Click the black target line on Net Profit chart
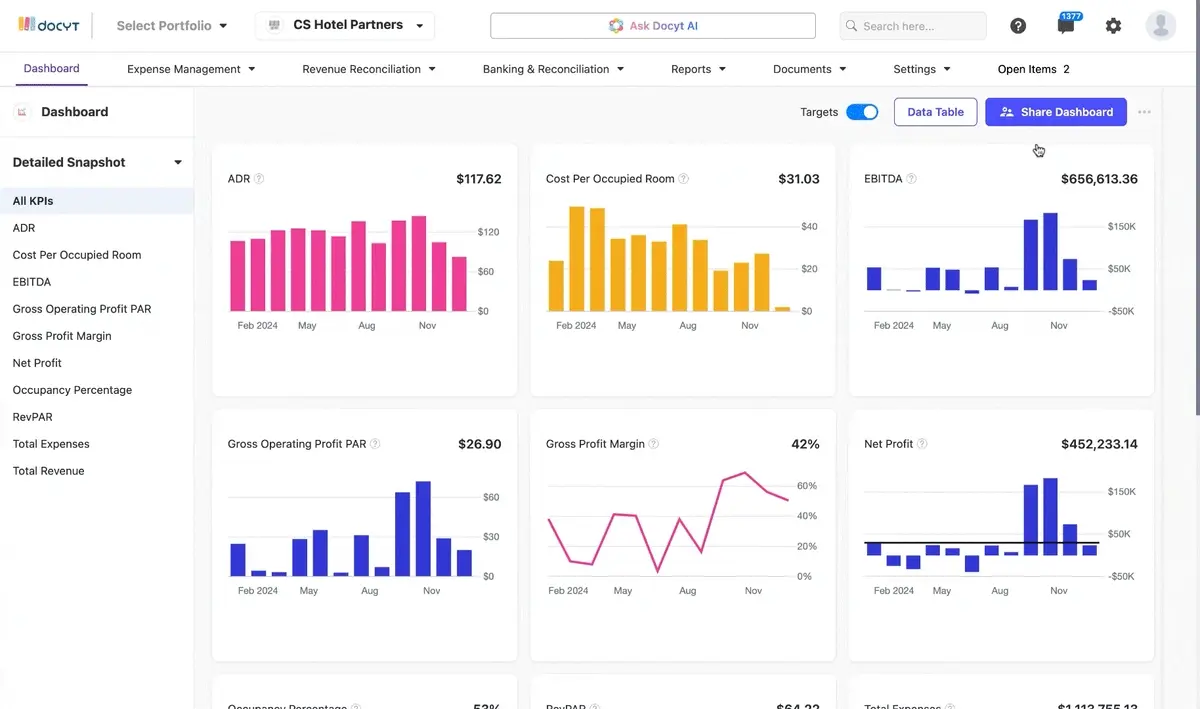Image resolution: width=1200 pixels, height=709 pixels. [x=981, y=543]
